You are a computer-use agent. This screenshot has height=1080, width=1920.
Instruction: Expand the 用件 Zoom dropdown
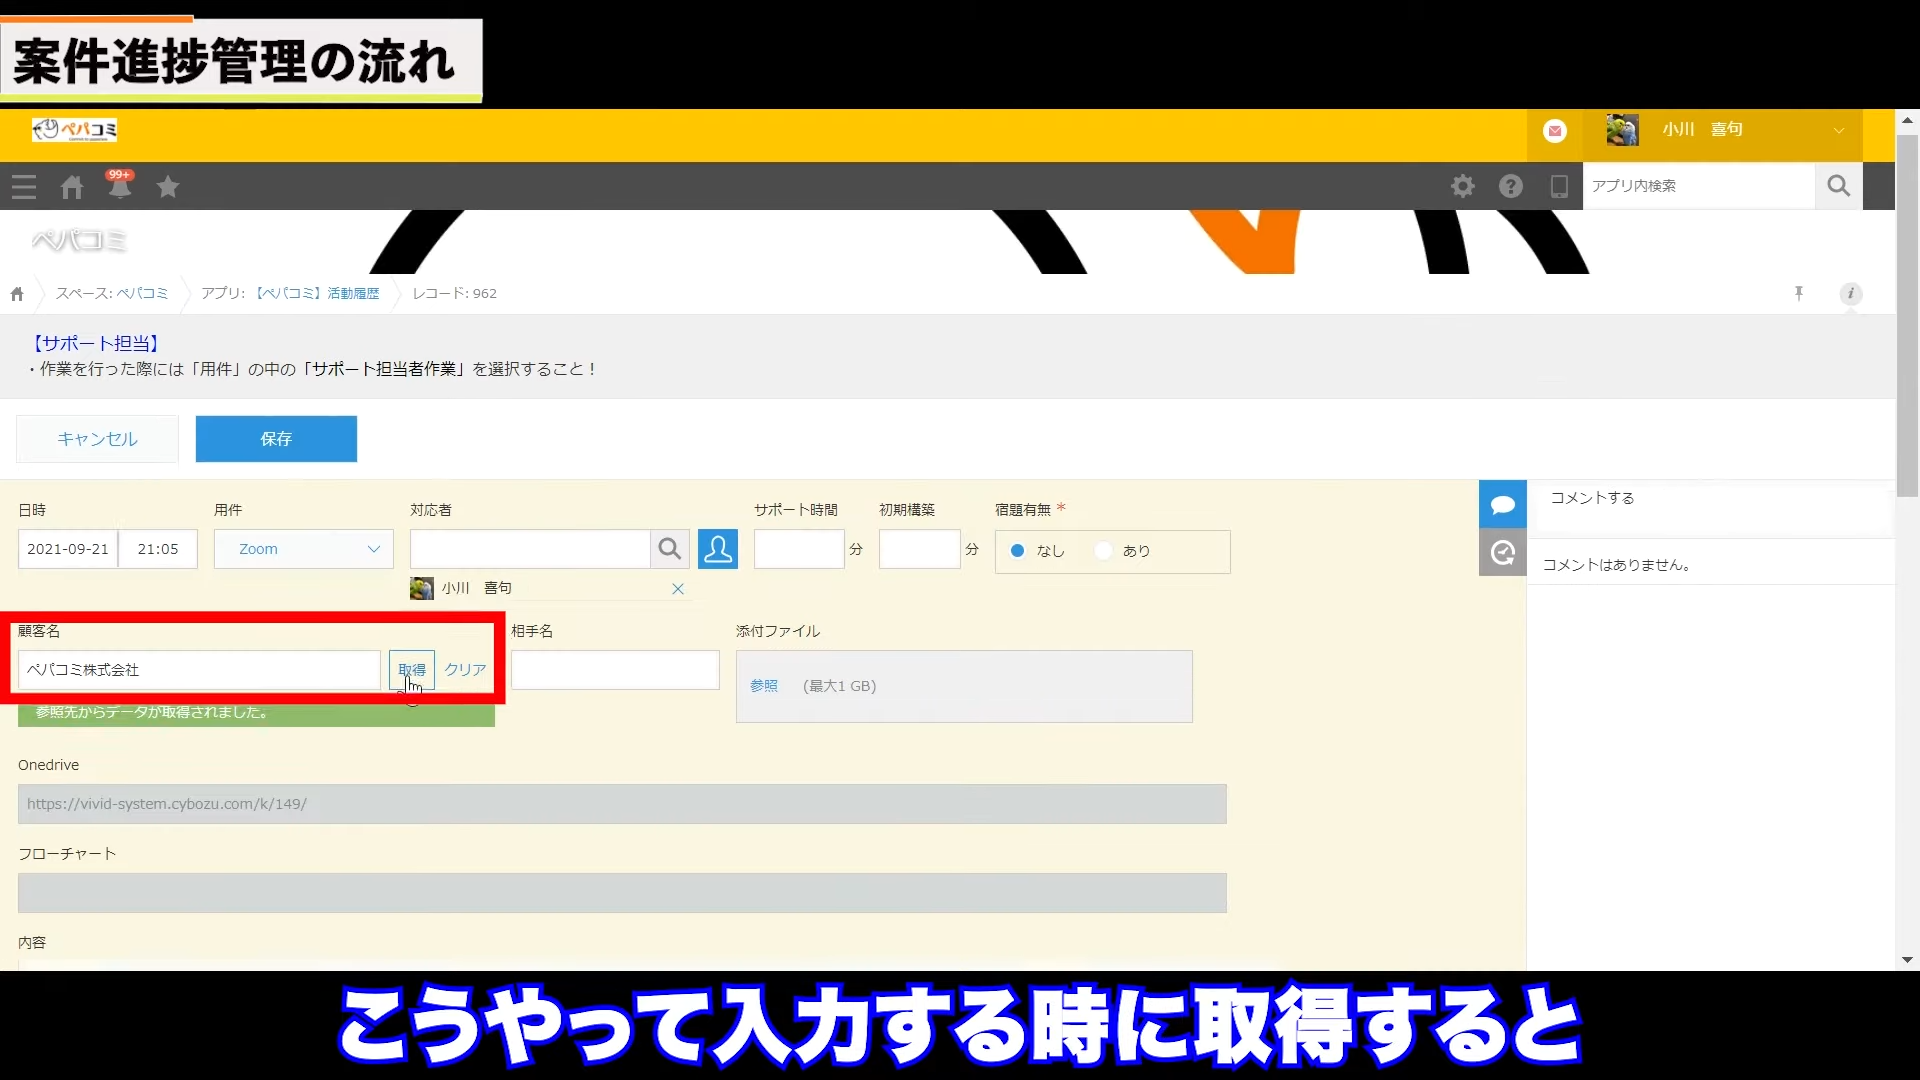pos(304,549)
